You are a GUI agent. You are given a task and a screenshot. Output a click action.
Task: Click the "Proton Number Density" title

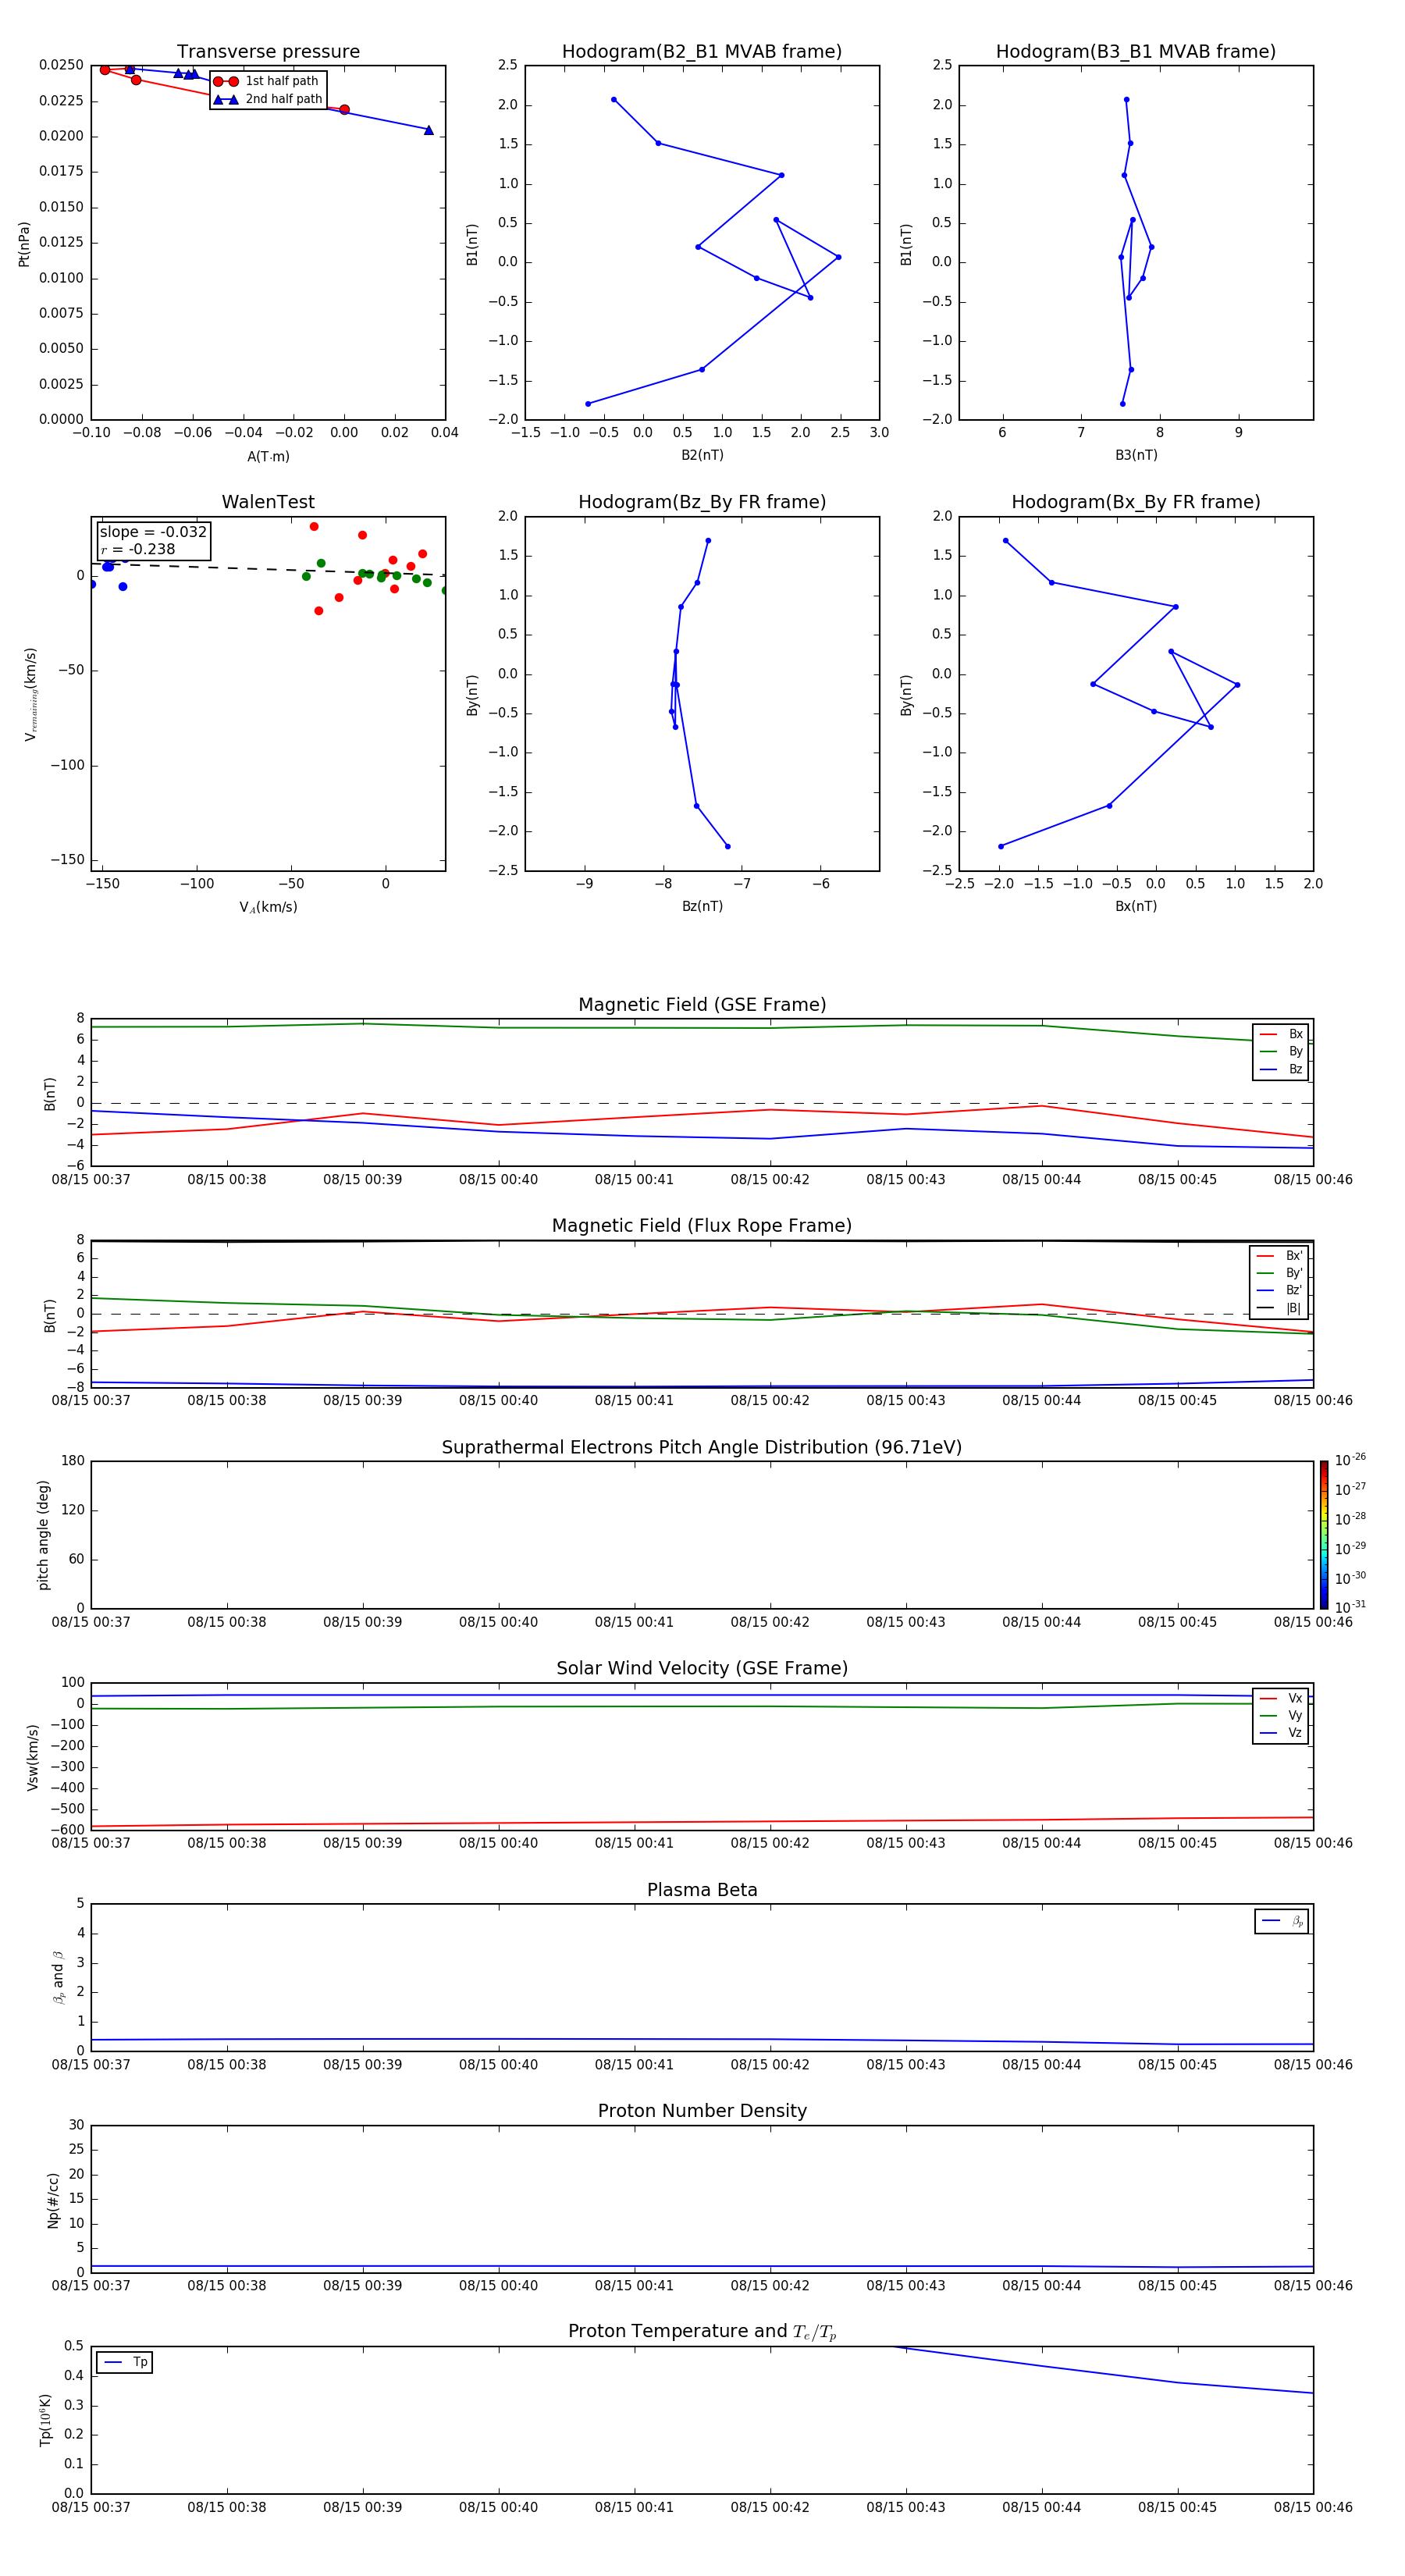pos(702,2111)
